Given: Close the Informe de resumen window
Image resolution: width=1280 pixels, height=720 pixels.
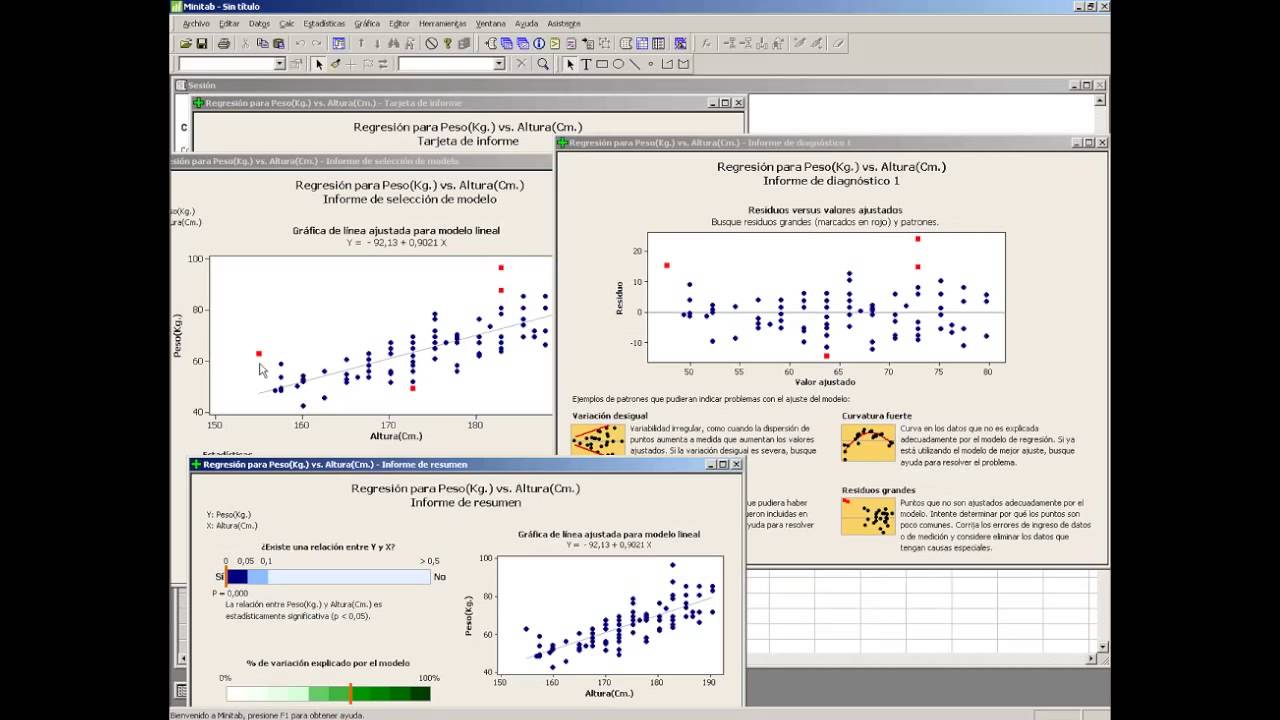Looking at the screenshot, I should [x=739, y=464].
